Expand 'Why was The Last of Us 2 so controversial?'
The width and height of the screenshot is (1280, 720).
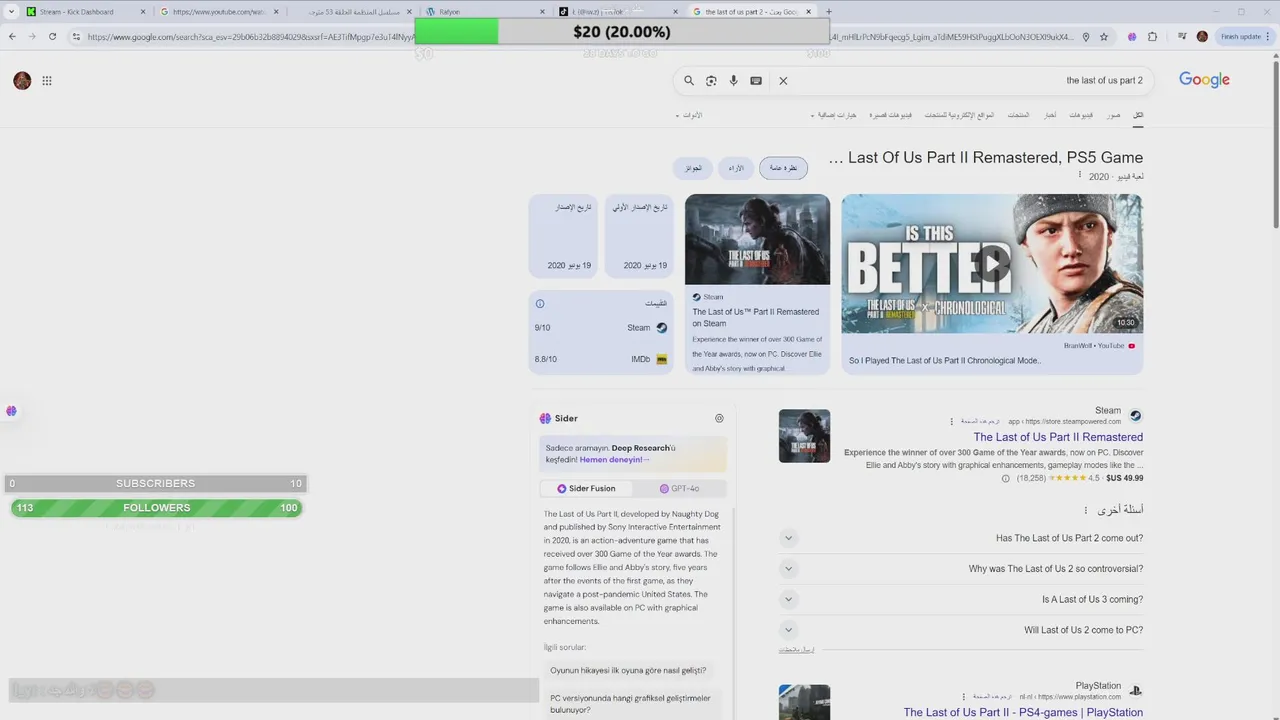pyautogui.click(x=961, y=569)
